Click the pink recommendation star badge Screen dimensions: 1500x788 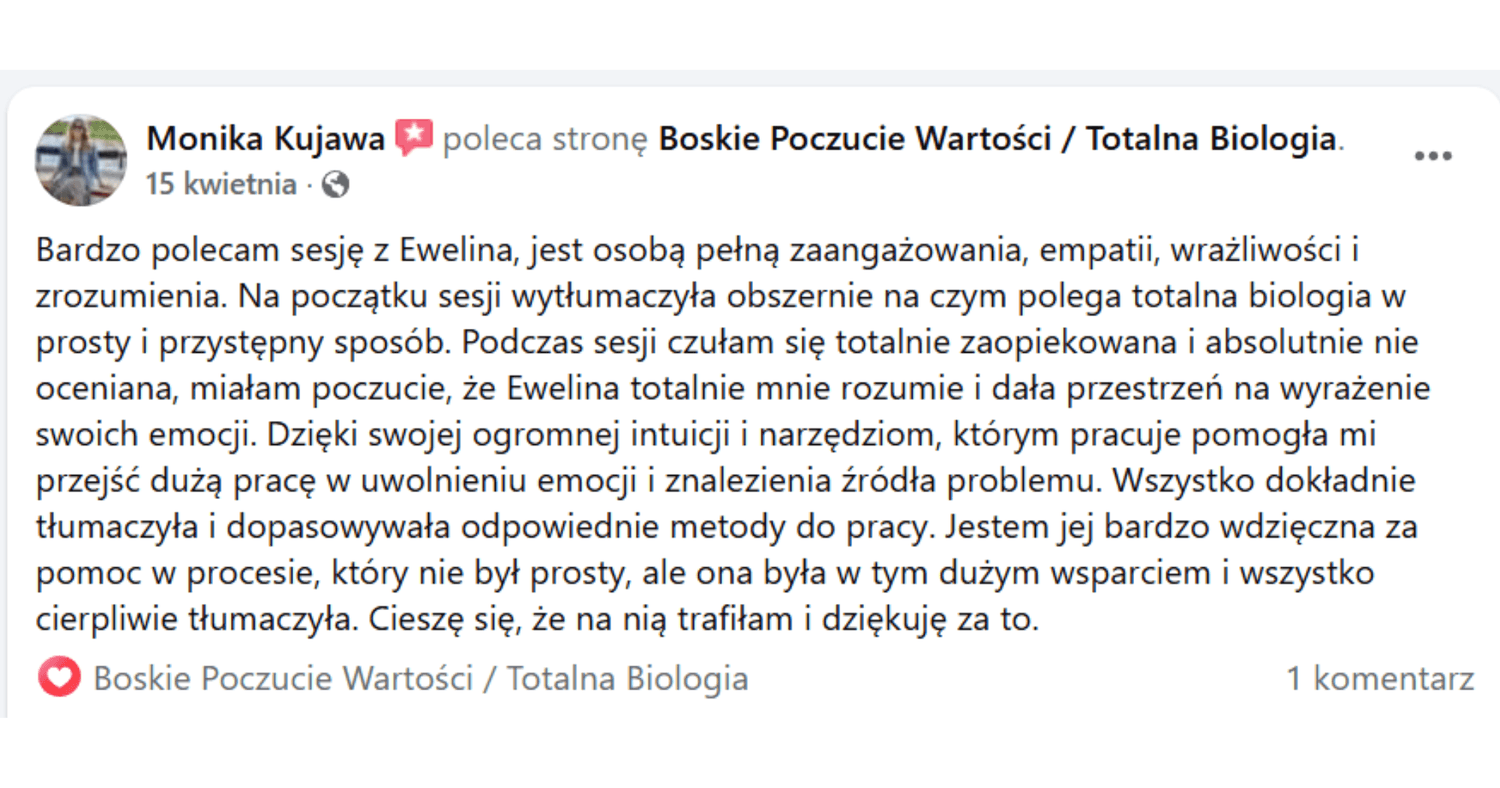coord(414,138)
